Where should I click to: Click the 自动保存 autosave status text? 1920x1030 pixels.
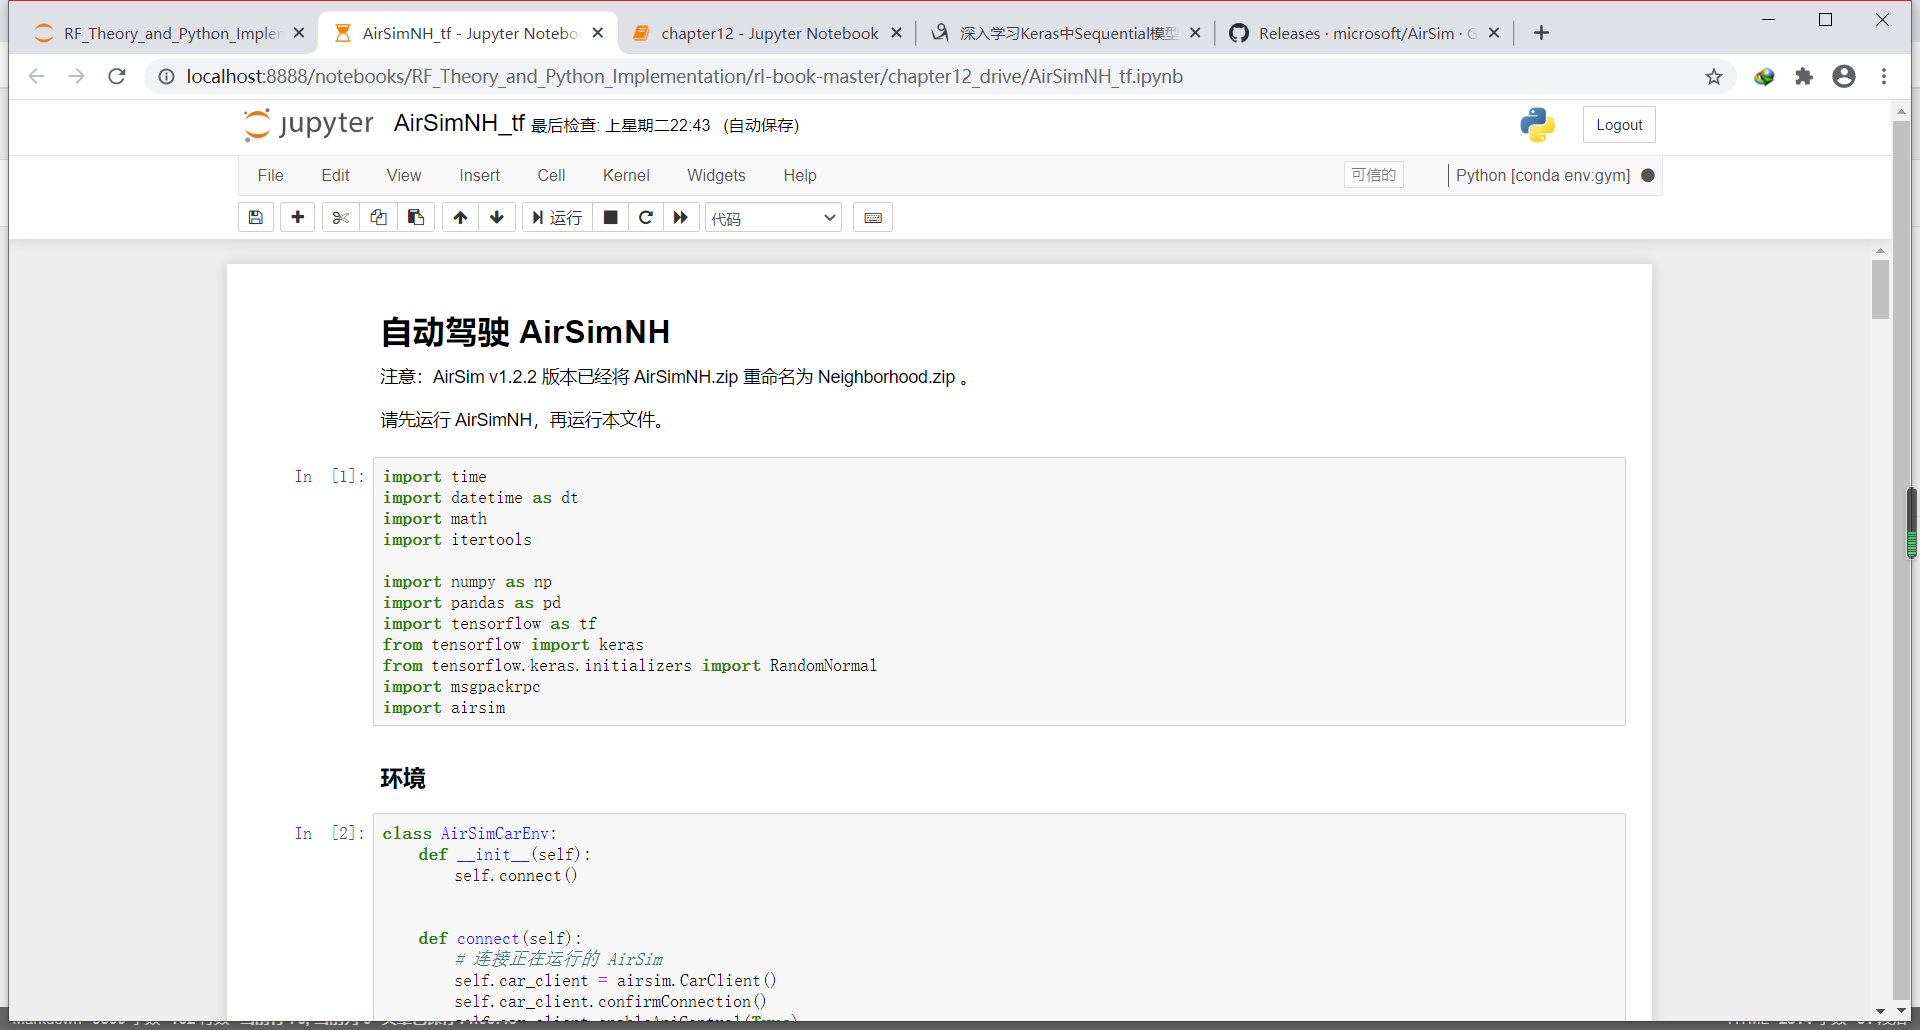pos(761,125)
